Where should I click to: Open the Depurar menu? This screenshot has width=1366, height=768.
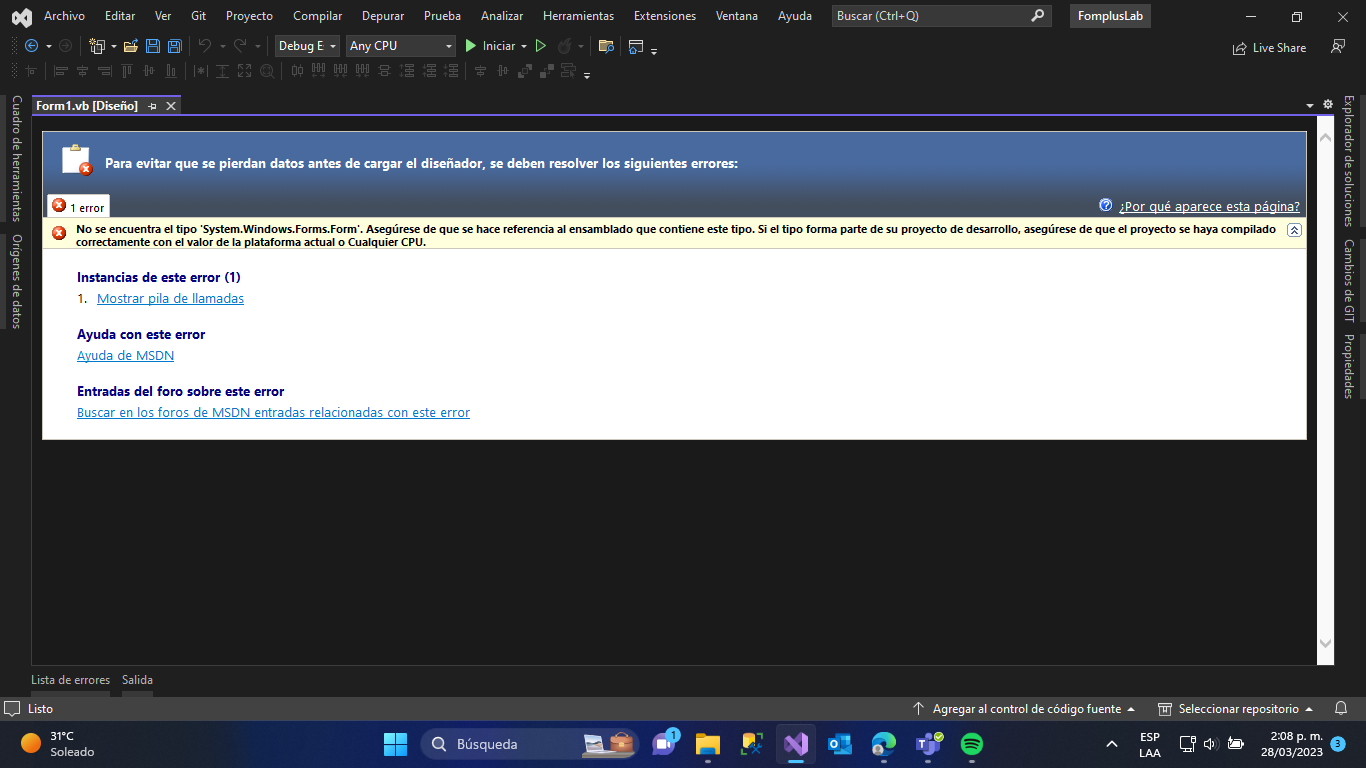[x=383, y=16]
